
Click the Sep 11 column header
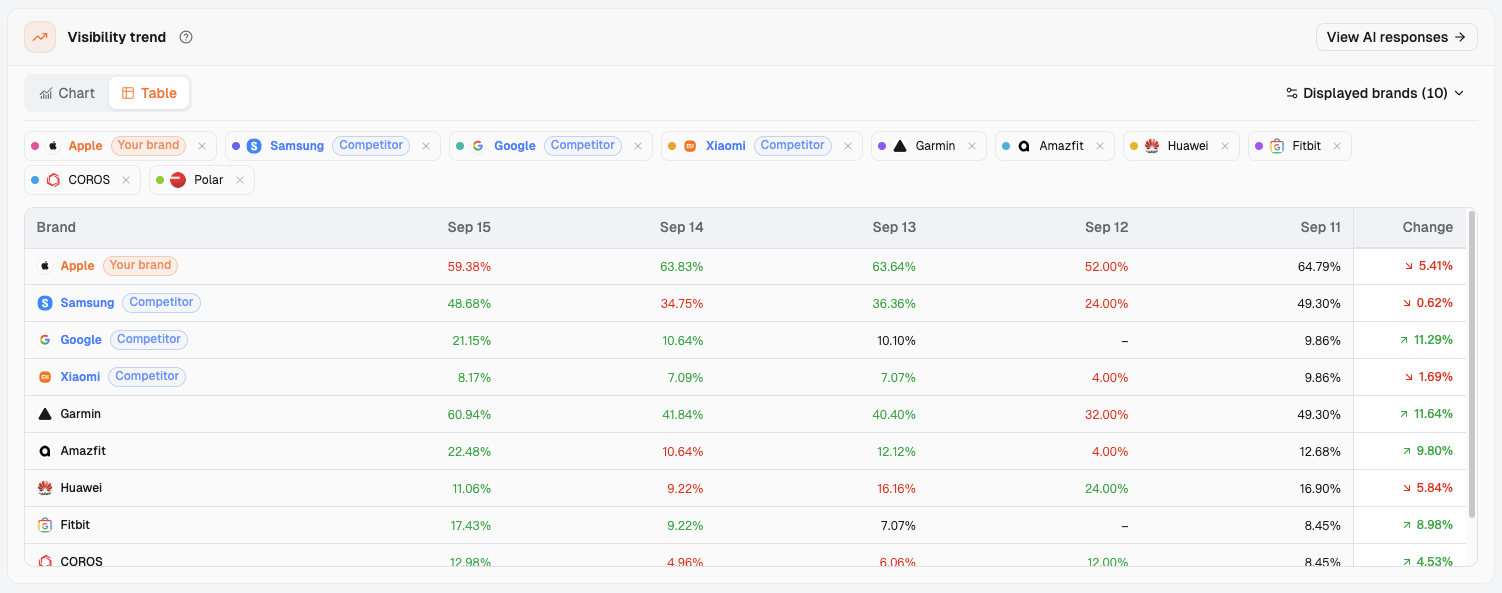point(1320,228)
